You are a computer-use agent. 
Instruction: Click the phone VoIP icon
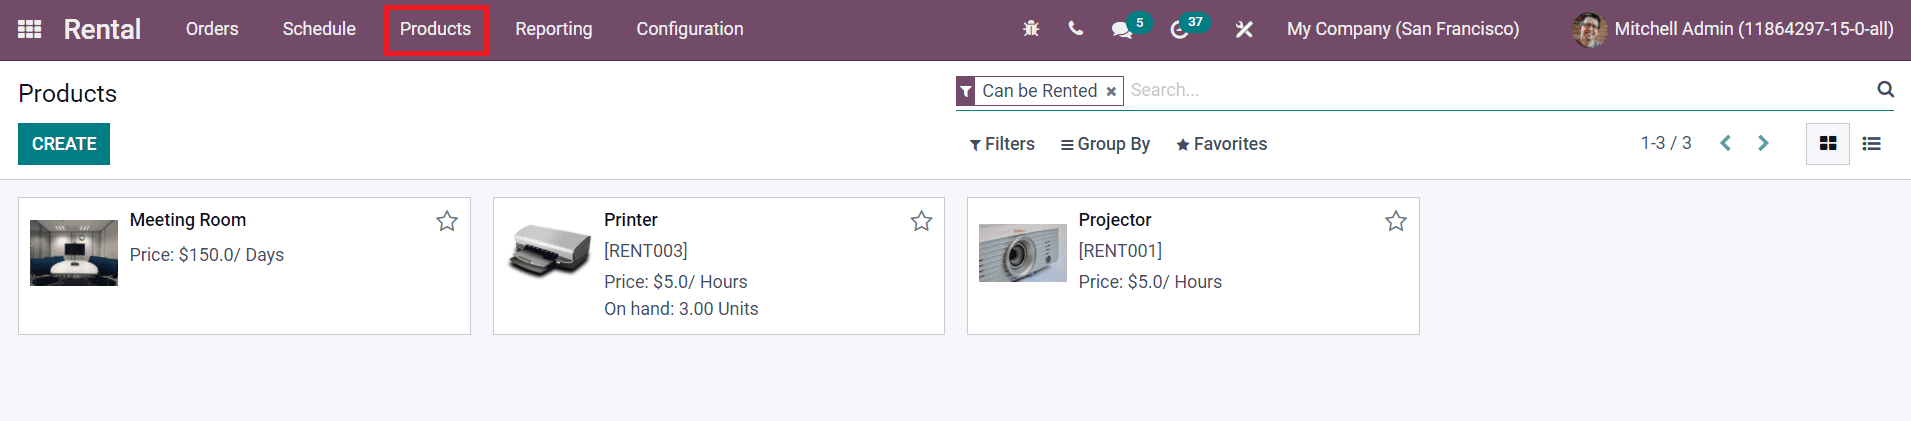coord(1075,29)
